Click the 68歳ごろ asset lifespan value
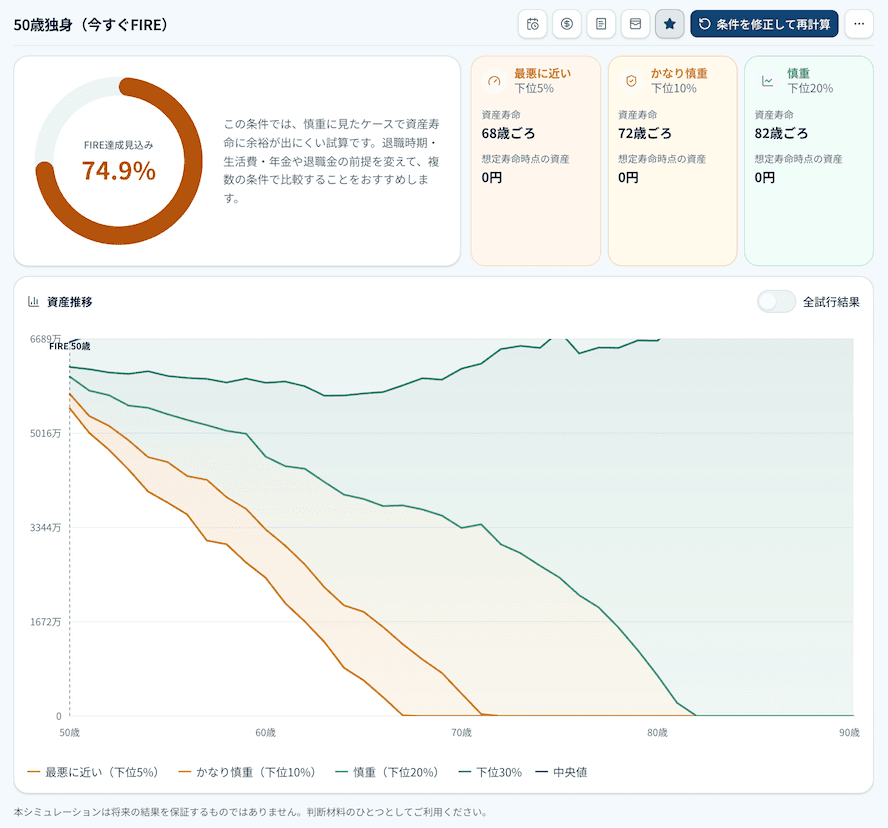Viewport: 888px width, 828px height. click(508, 134)
